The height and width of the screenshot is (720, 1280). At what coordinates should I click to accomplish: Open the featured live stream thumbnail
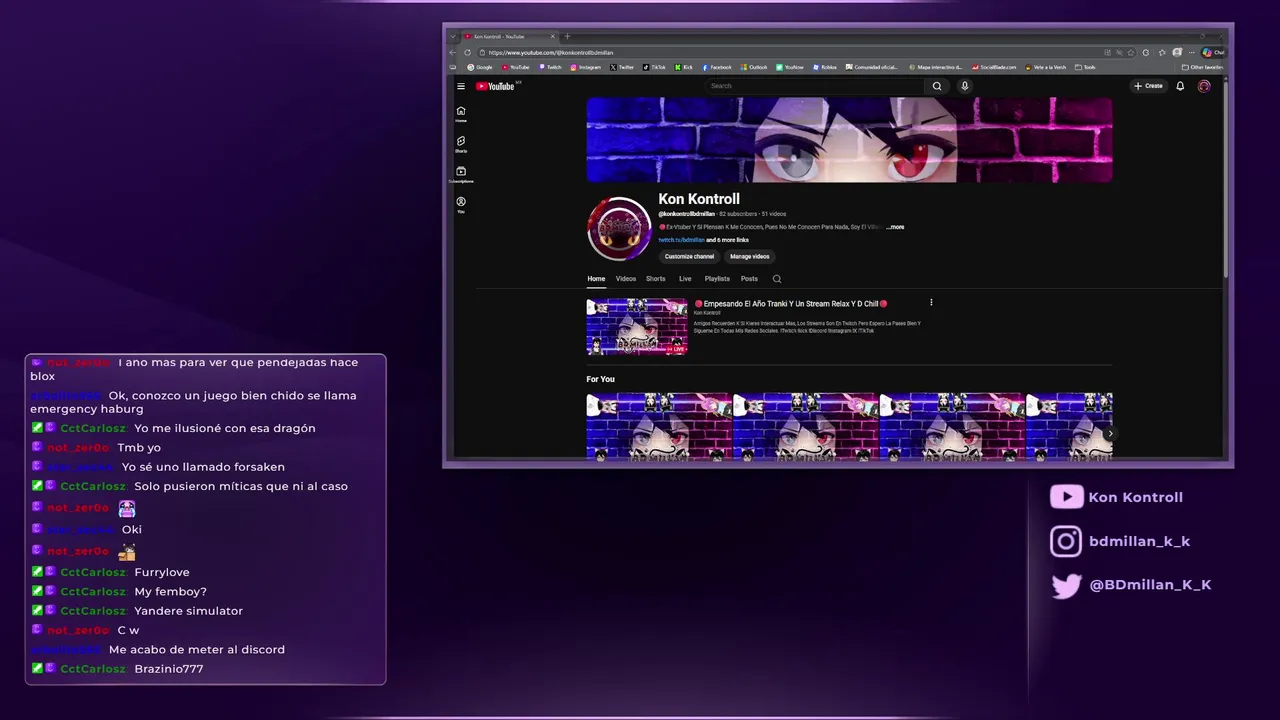pos(637,327)
